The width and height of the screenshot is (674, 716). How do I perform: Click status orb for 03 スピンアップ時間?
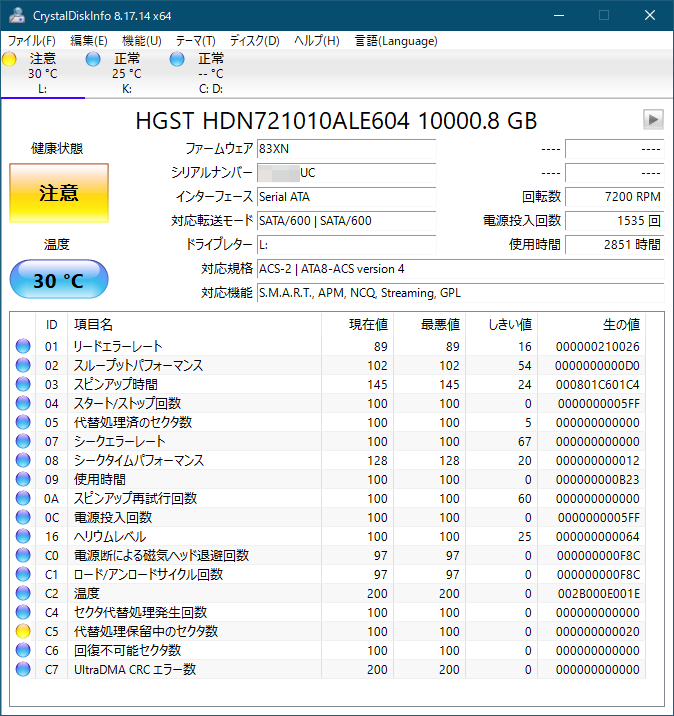tap(23, 384)
